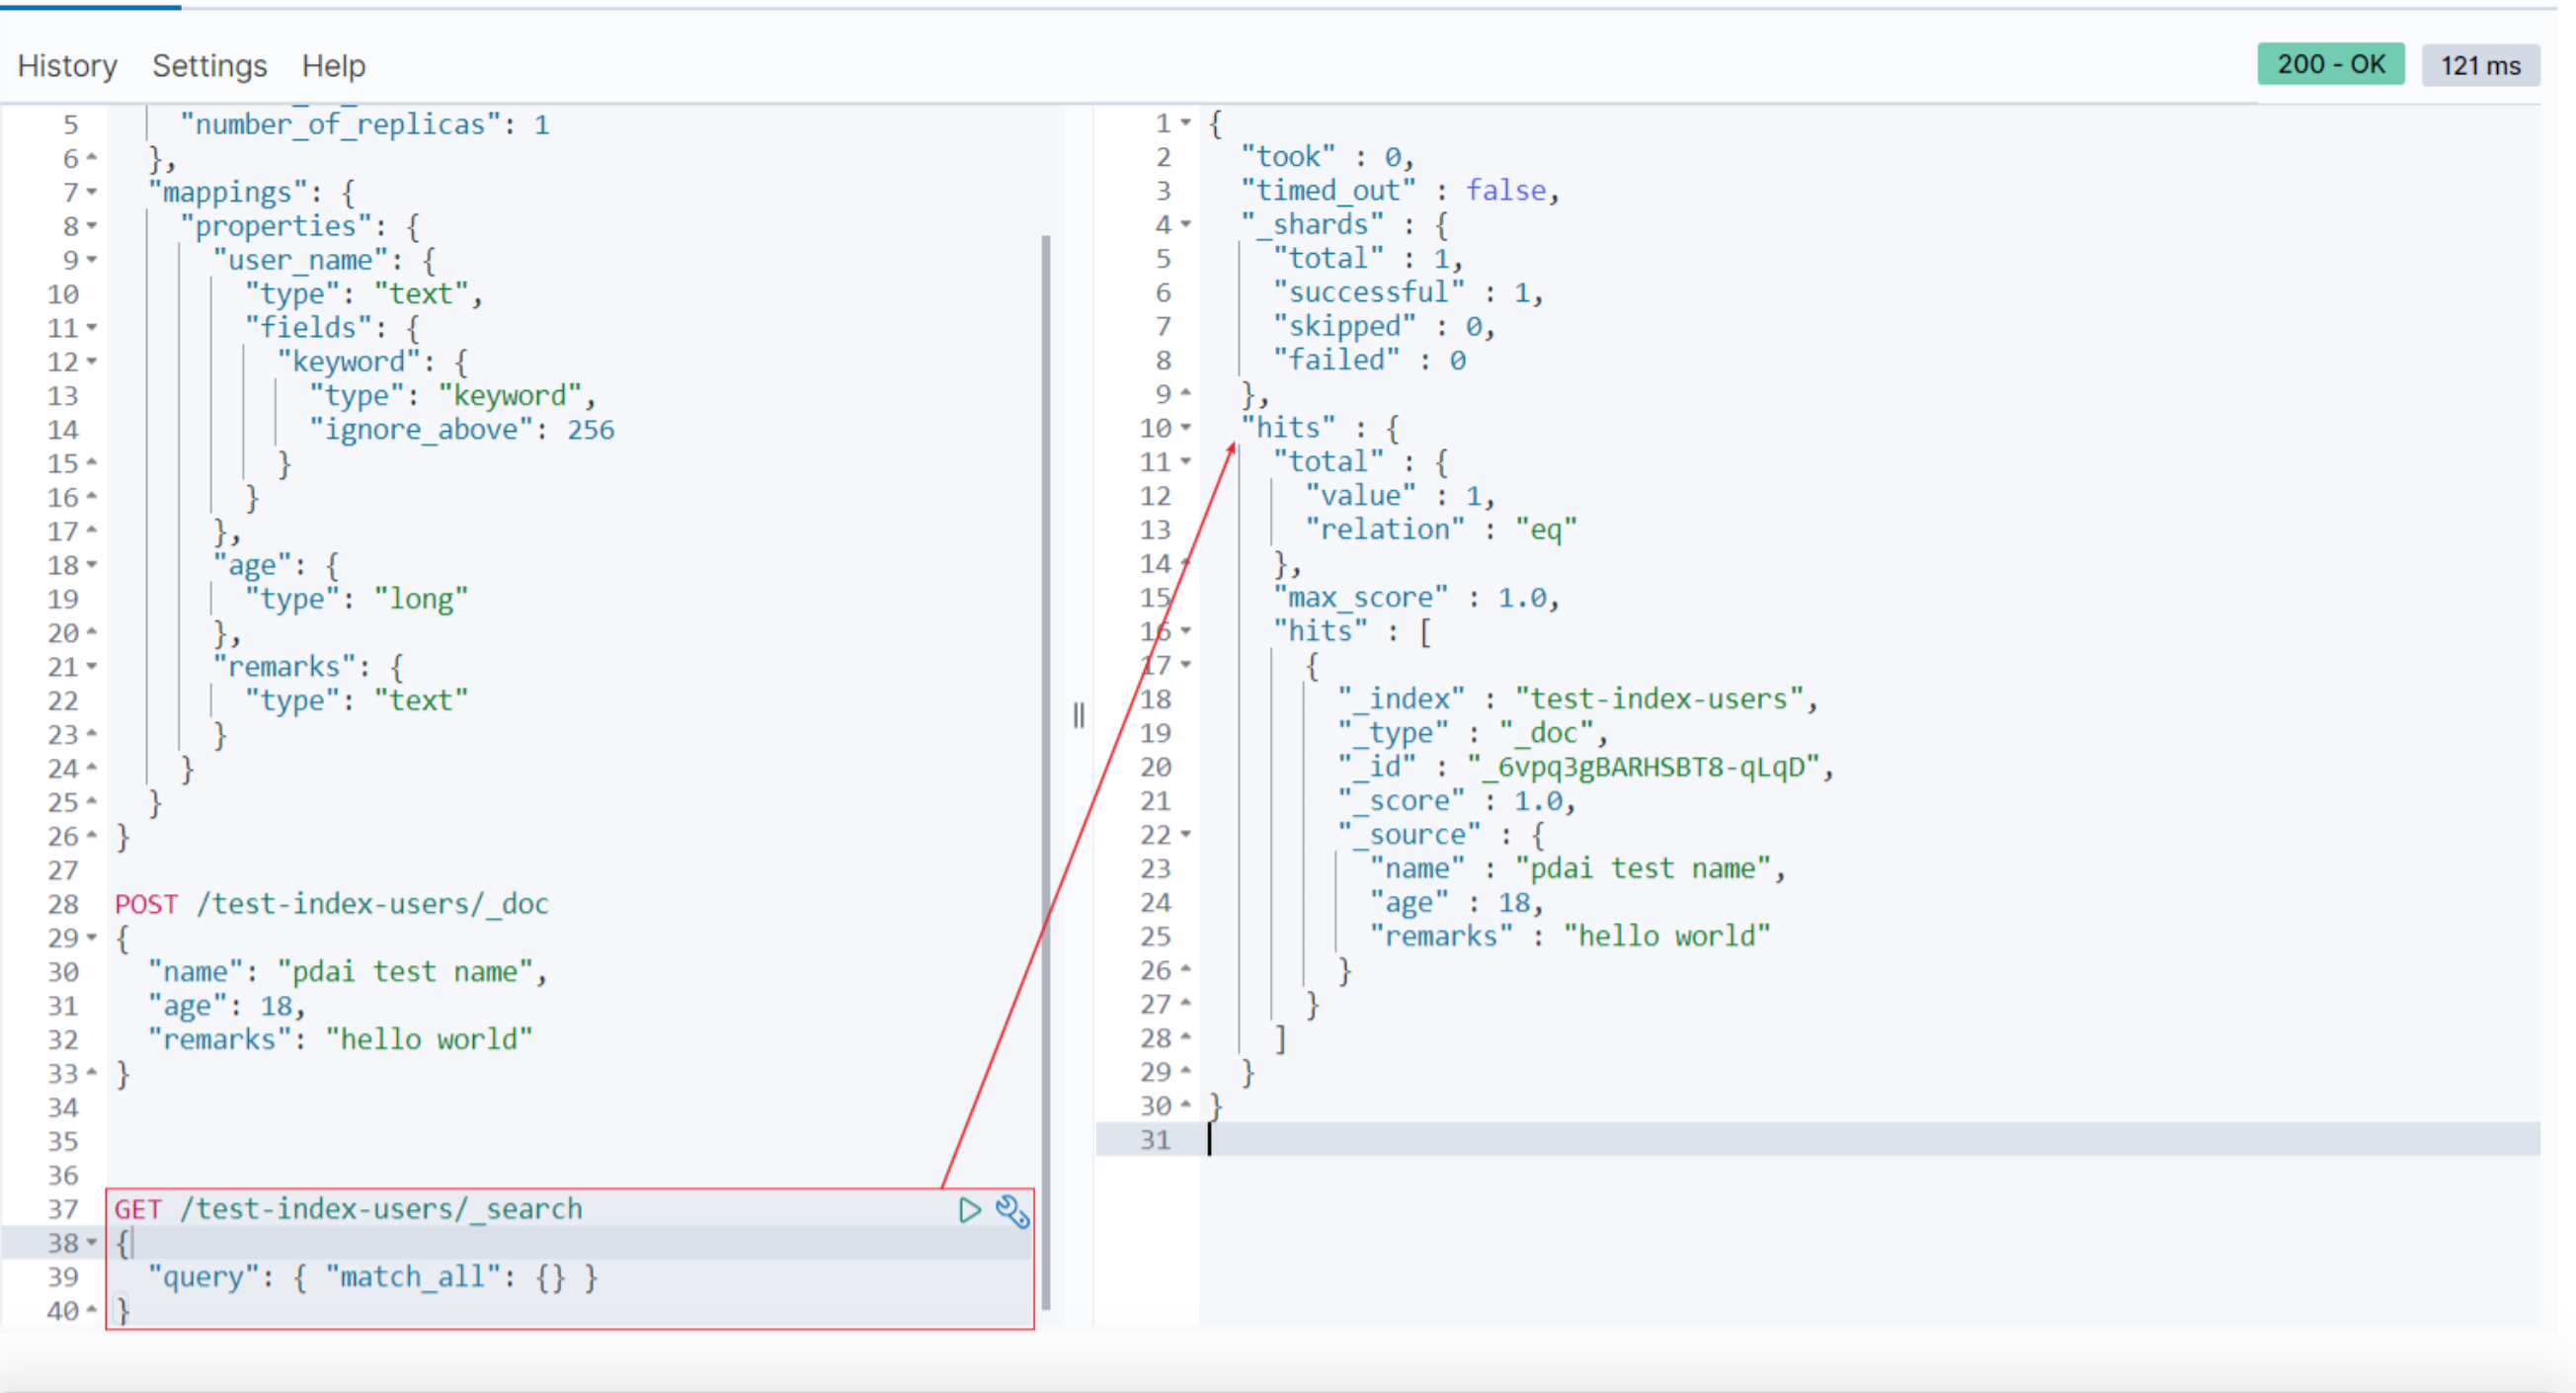Open the wrench options icon for the request

[1012, 1210]
